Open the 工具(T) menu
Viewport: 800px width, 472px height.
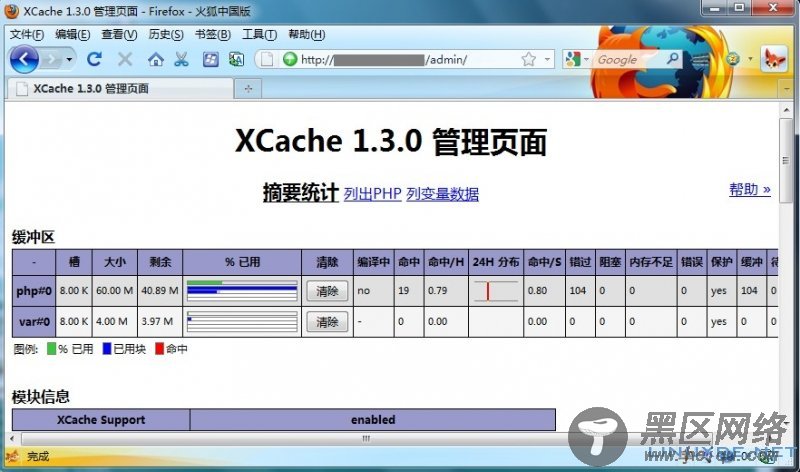(259, 34)
